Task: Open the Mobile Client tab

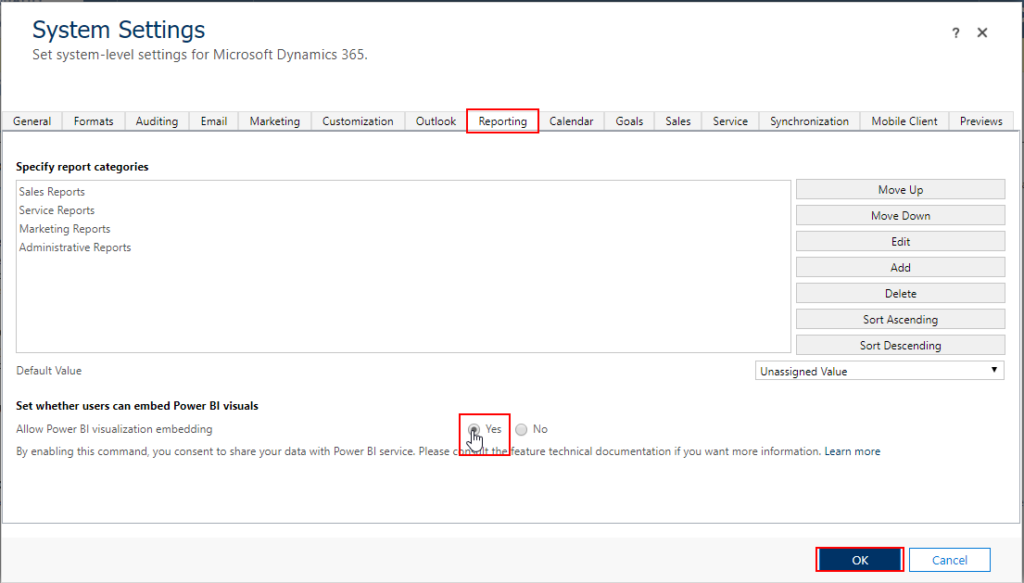Action: 904,121
